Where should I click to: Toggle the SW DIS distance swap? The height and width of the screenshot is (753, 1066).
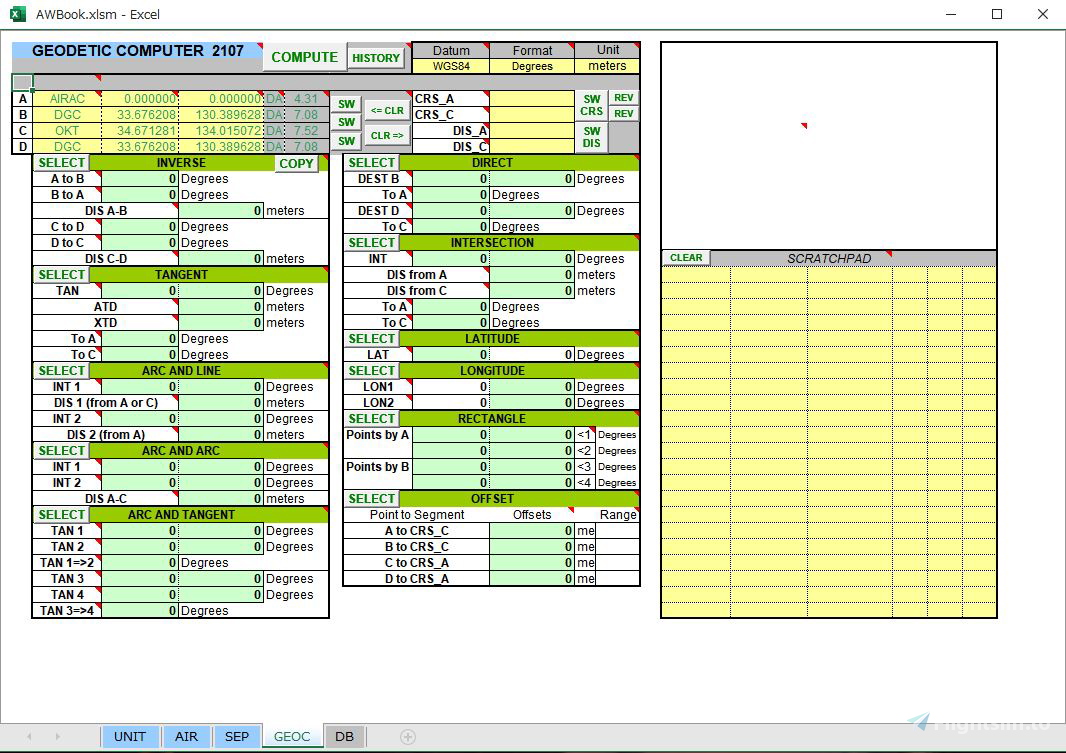coord(591,135)
